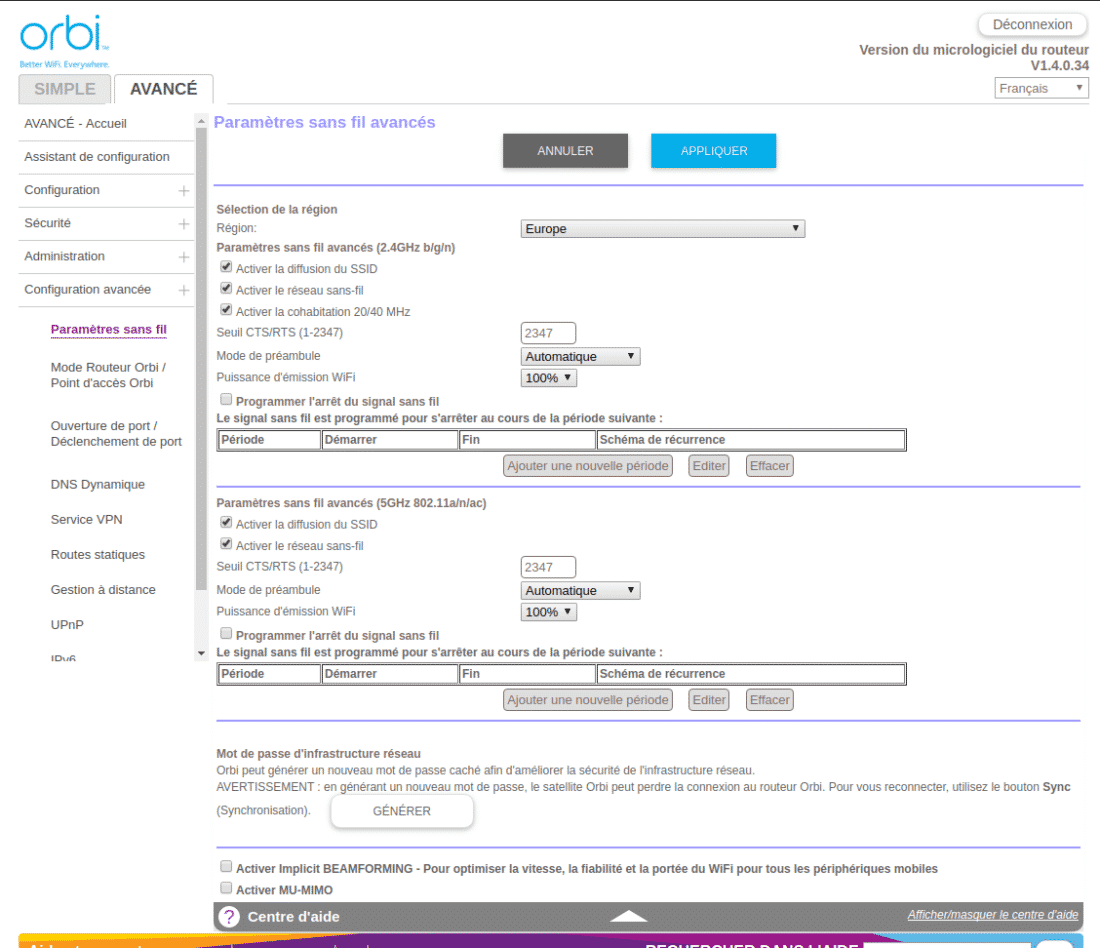
Task: Open UPnP menu item
Action: tap(67, 625)
